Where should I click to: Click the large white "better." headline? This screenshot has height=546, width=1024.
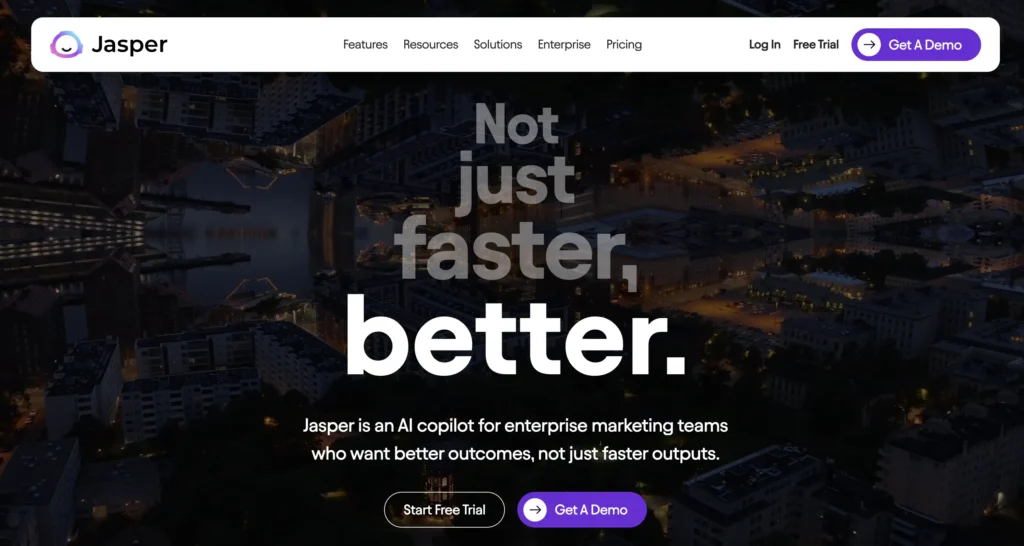click(515, 336)
